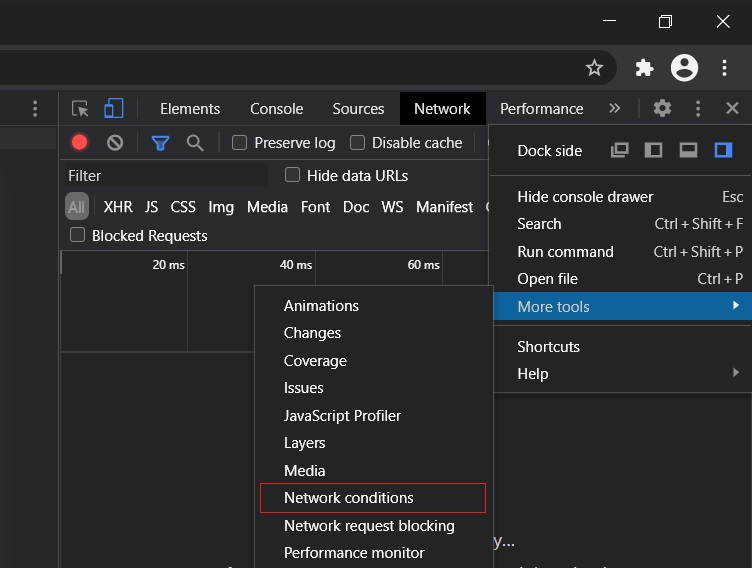Viewport: 752px width, 568px height.
Task: Toggle the device toolbar icon
Action: 114,109
